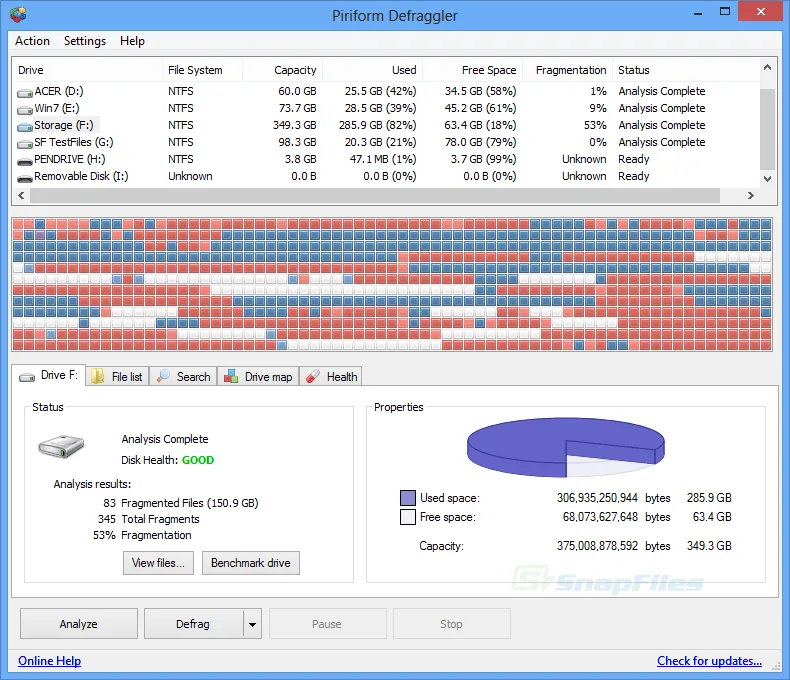Click the drive list vertical scrollbar thumb
Image resolution: width=790 pixels, height=680 pixels.
tap(767, 129)
